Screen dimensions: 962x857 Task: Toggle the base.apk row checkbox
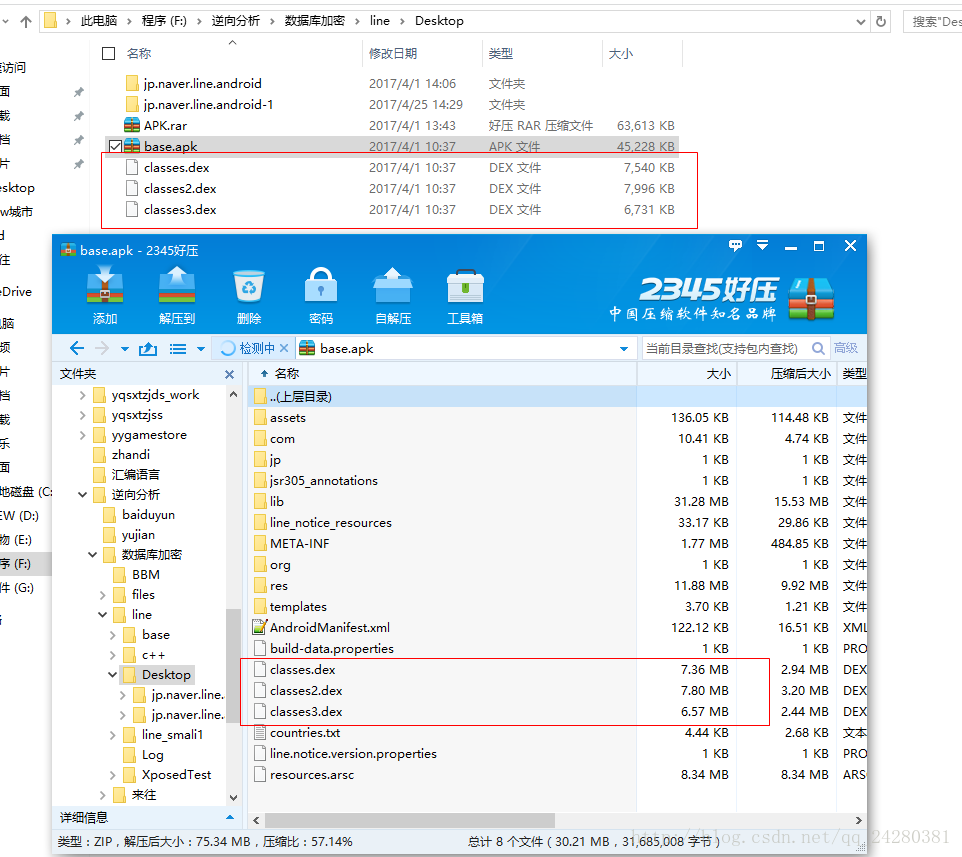(x=115, y=146)
